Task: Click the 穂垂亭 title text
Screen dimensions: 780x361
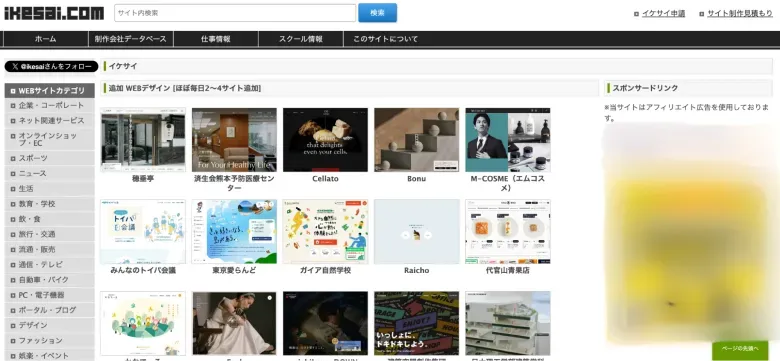Action: 143,179
